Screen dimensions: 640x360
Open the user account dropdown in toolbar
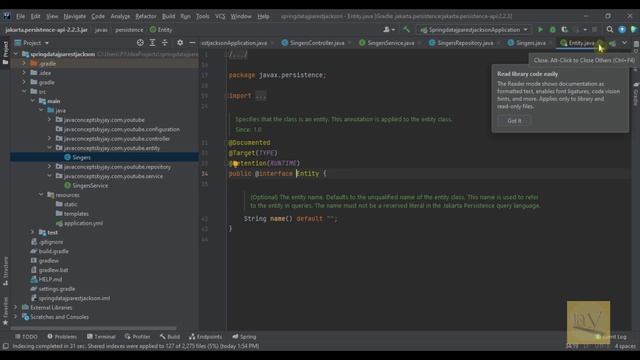pos(389,29)
